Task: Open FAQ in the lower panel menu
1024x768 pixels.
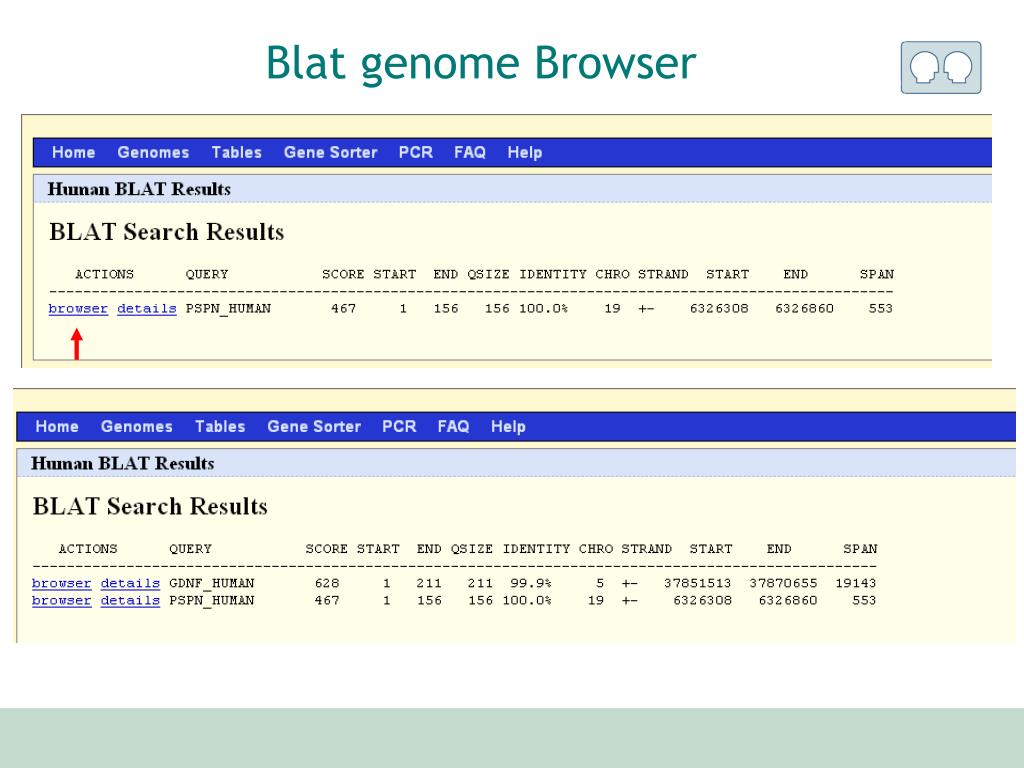Action: pos(454,426)
